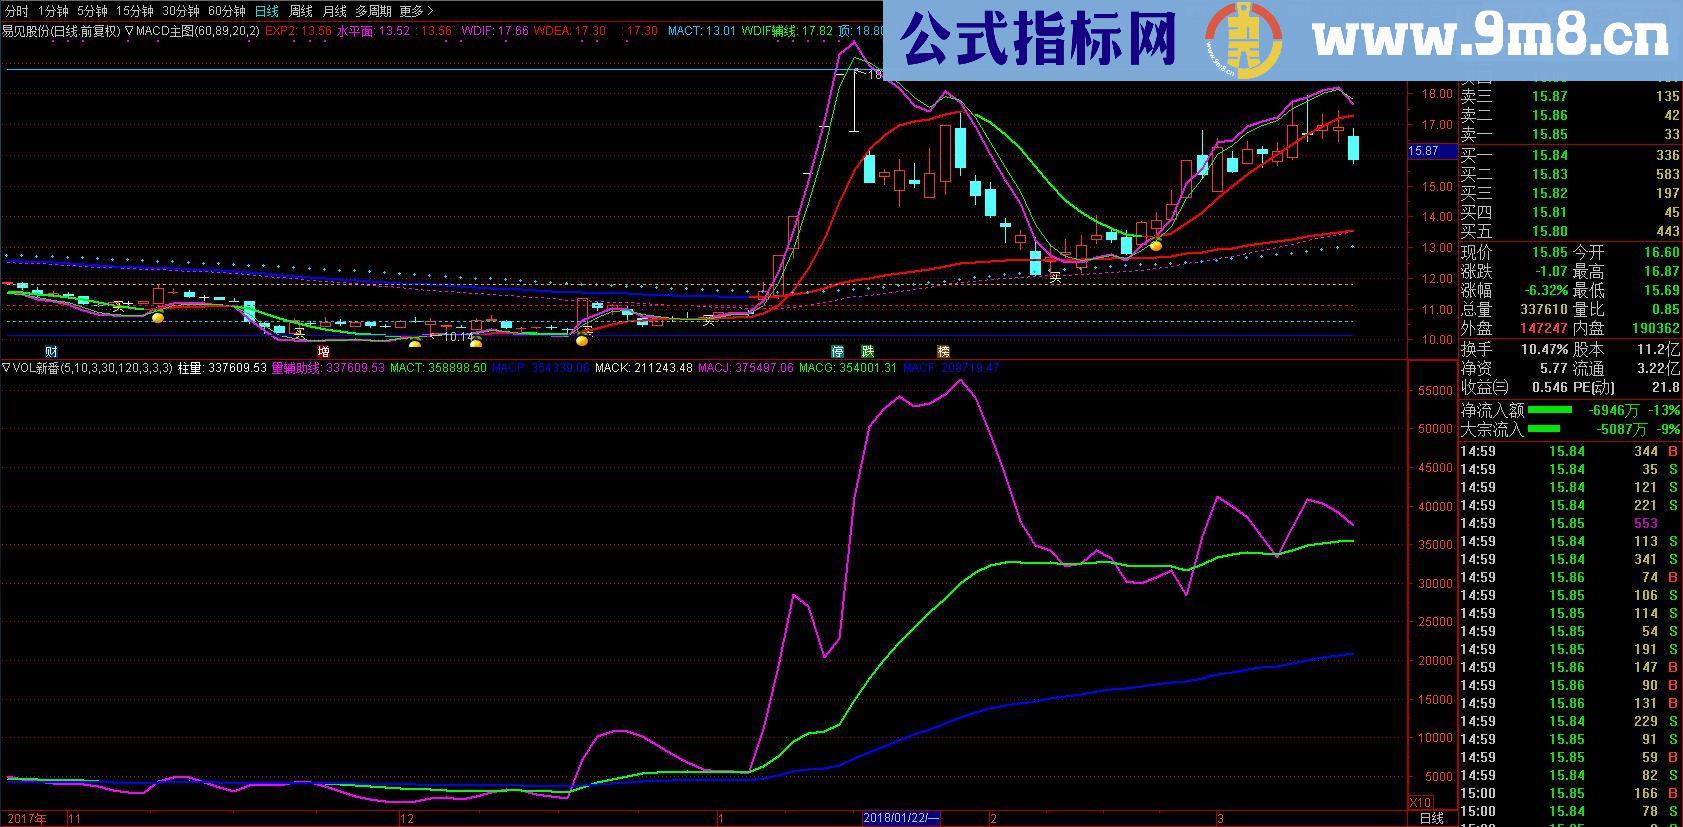Click the 买三 bid price 15.82

[x=1549, y=193]
